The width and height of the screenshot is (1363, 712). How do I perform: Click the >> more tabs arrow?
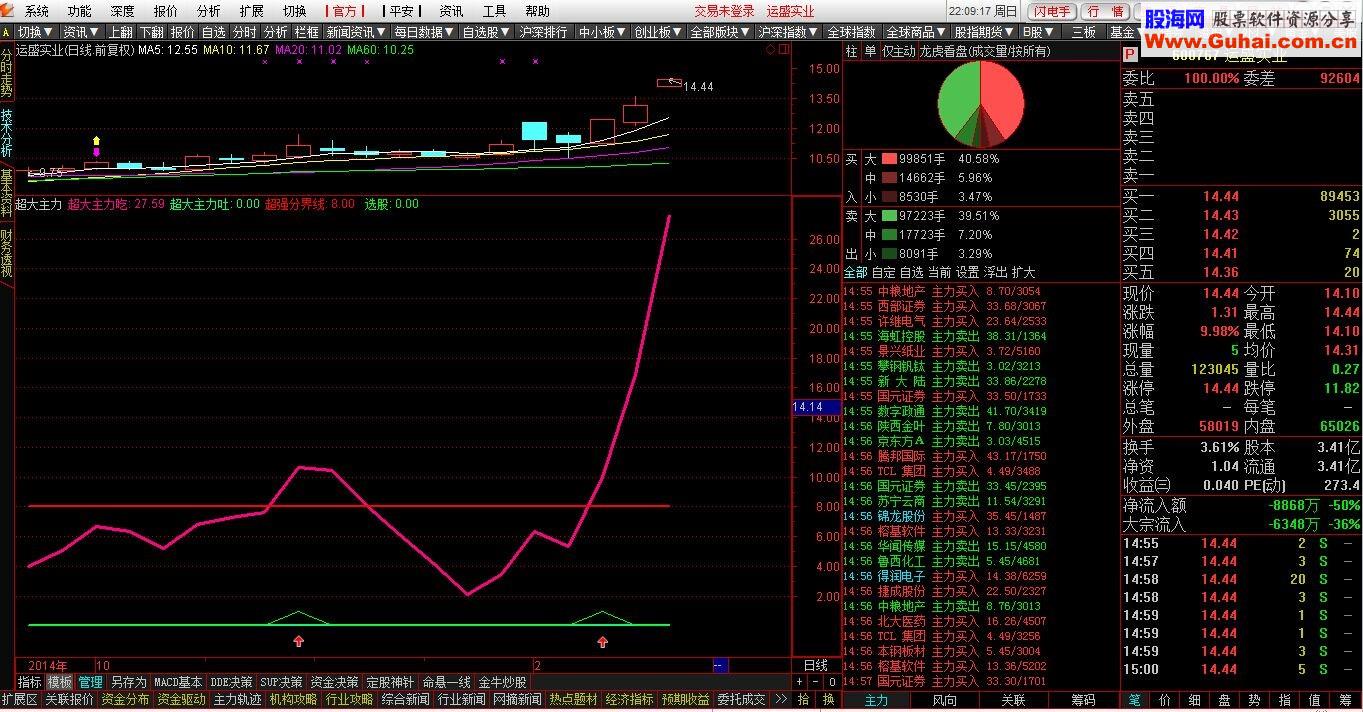tap(781, 700)
